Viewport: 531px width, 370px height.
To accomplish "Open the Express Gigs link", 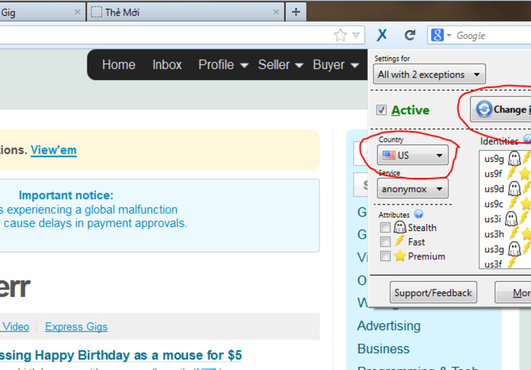I will (76, 327).
